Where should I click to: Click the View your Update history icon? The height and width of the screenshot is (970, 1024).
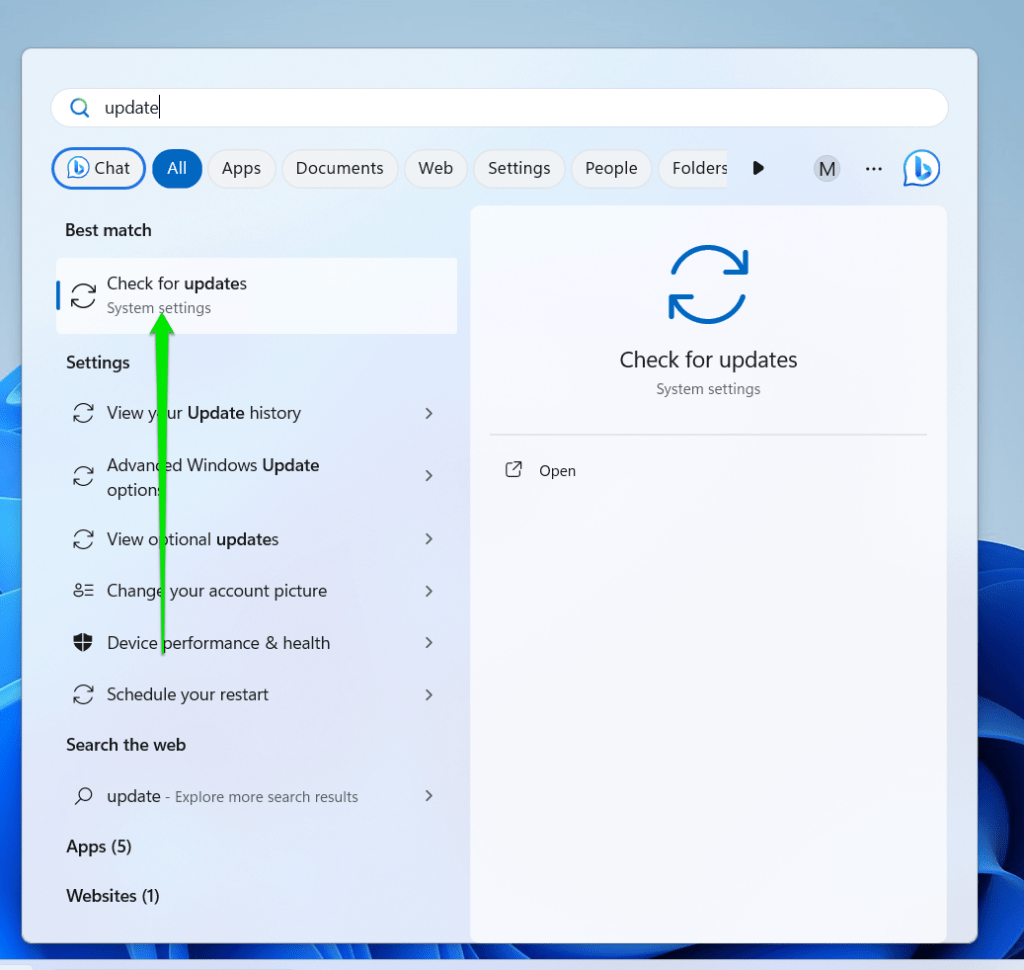(x=83, y=412)
